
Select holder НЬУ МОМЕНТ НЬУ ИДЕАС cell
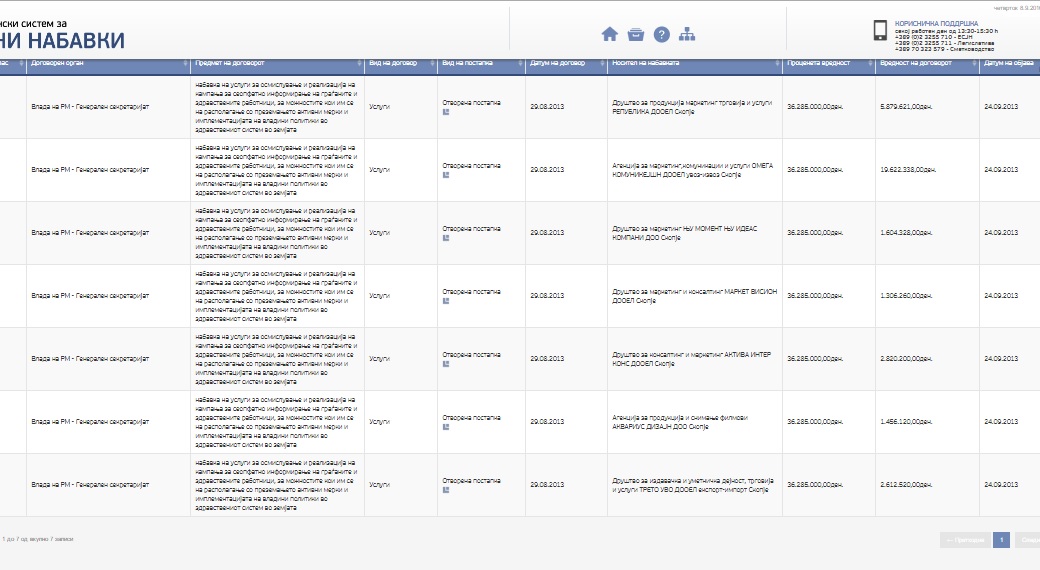[694, 233]
